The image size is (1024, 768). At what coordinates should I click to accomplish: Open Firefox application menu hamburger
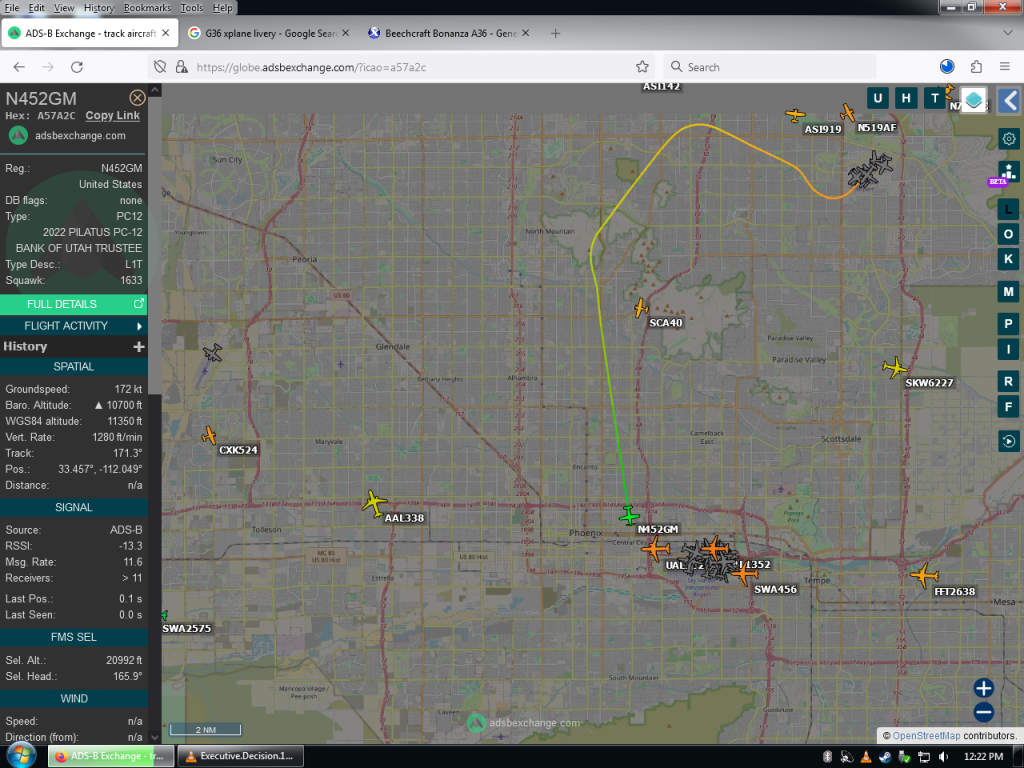tap(1005, 67)
